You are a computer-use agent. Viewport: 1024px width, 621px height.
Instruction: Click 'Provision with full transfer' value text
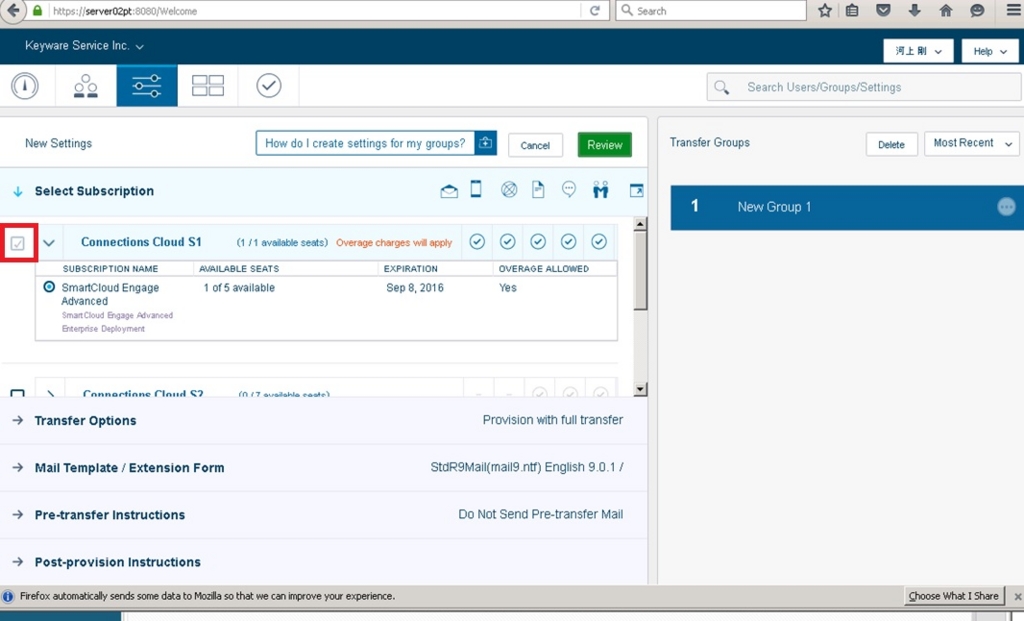(552, 420)
